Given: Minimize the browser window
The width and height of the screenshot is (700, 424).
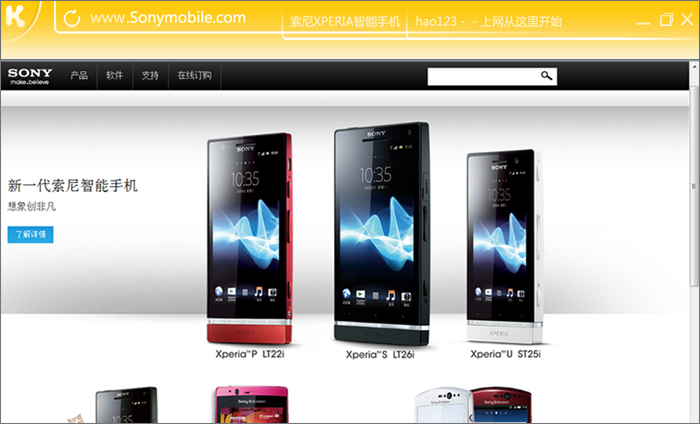Looking at the screenshot, I should [643, 22].
